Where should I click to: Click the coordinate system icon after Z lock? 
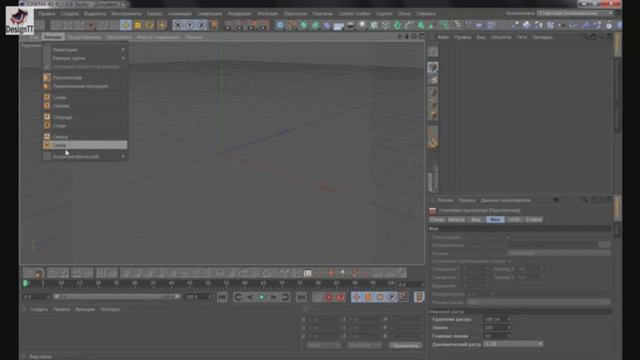coord(213,25)
